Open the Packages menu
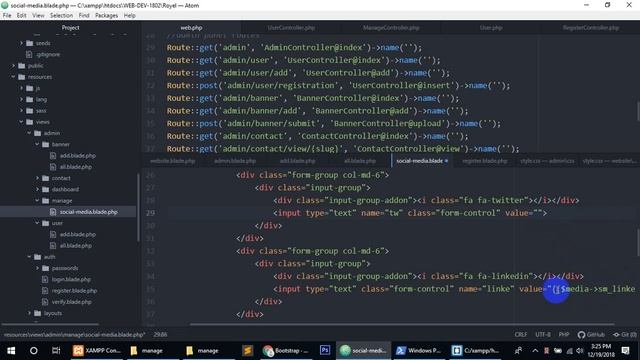Viewport: 640px width, 360px height. click(107, 16)
